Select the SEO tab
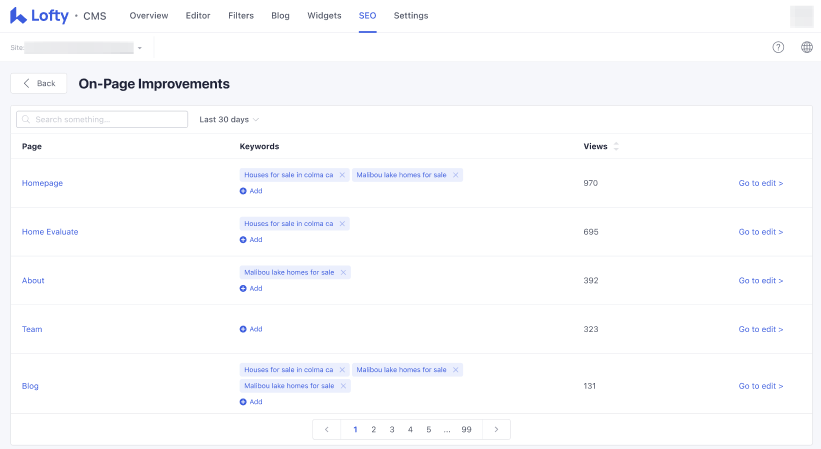This screenshot has height=449, width=821. click(367, 16)
